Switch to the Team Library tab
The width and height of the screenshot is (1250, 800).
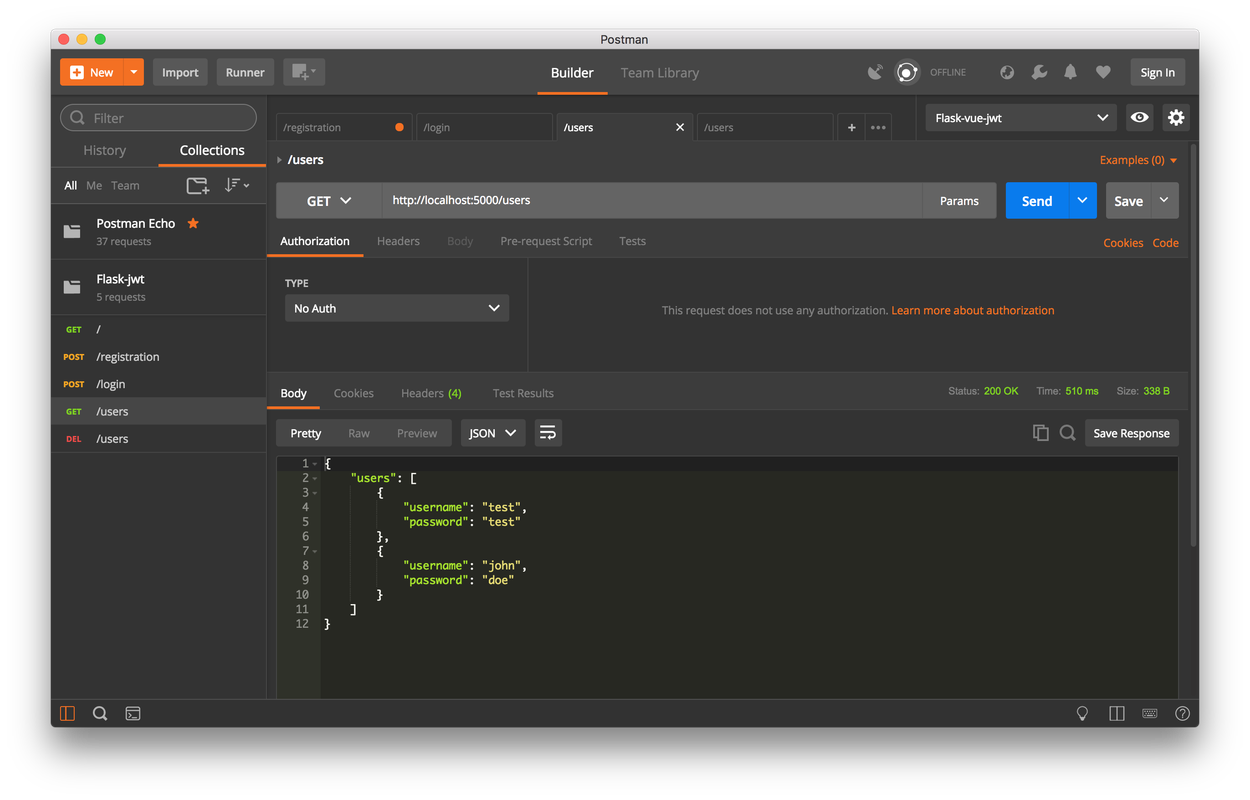[660, 73]
